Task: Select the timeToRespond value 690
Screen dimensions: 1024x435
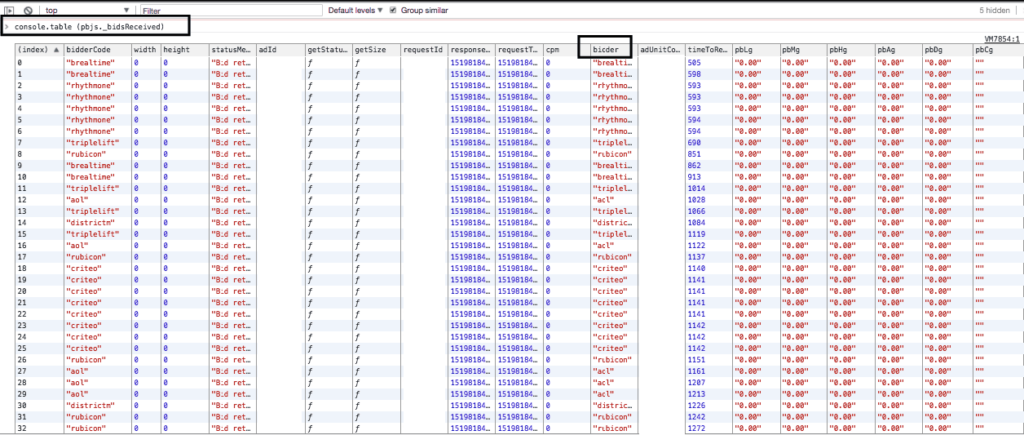Action: [x=694, y=142]
